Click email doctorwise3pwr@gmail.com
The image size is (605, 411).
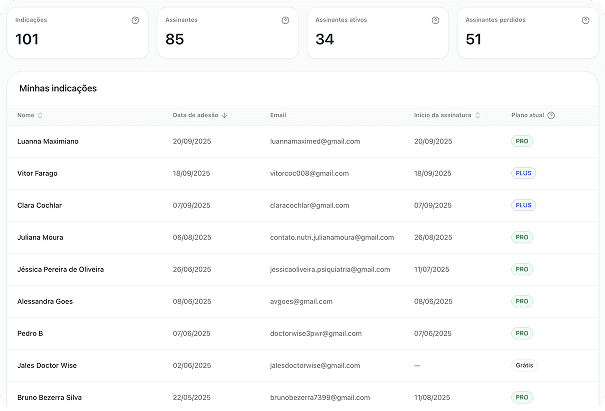coord(316,334)
